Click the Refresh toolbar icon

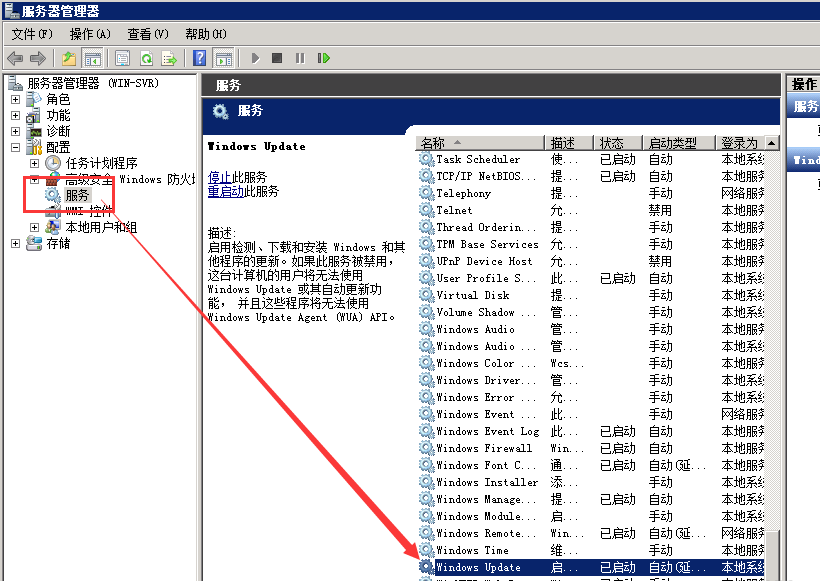146,59
